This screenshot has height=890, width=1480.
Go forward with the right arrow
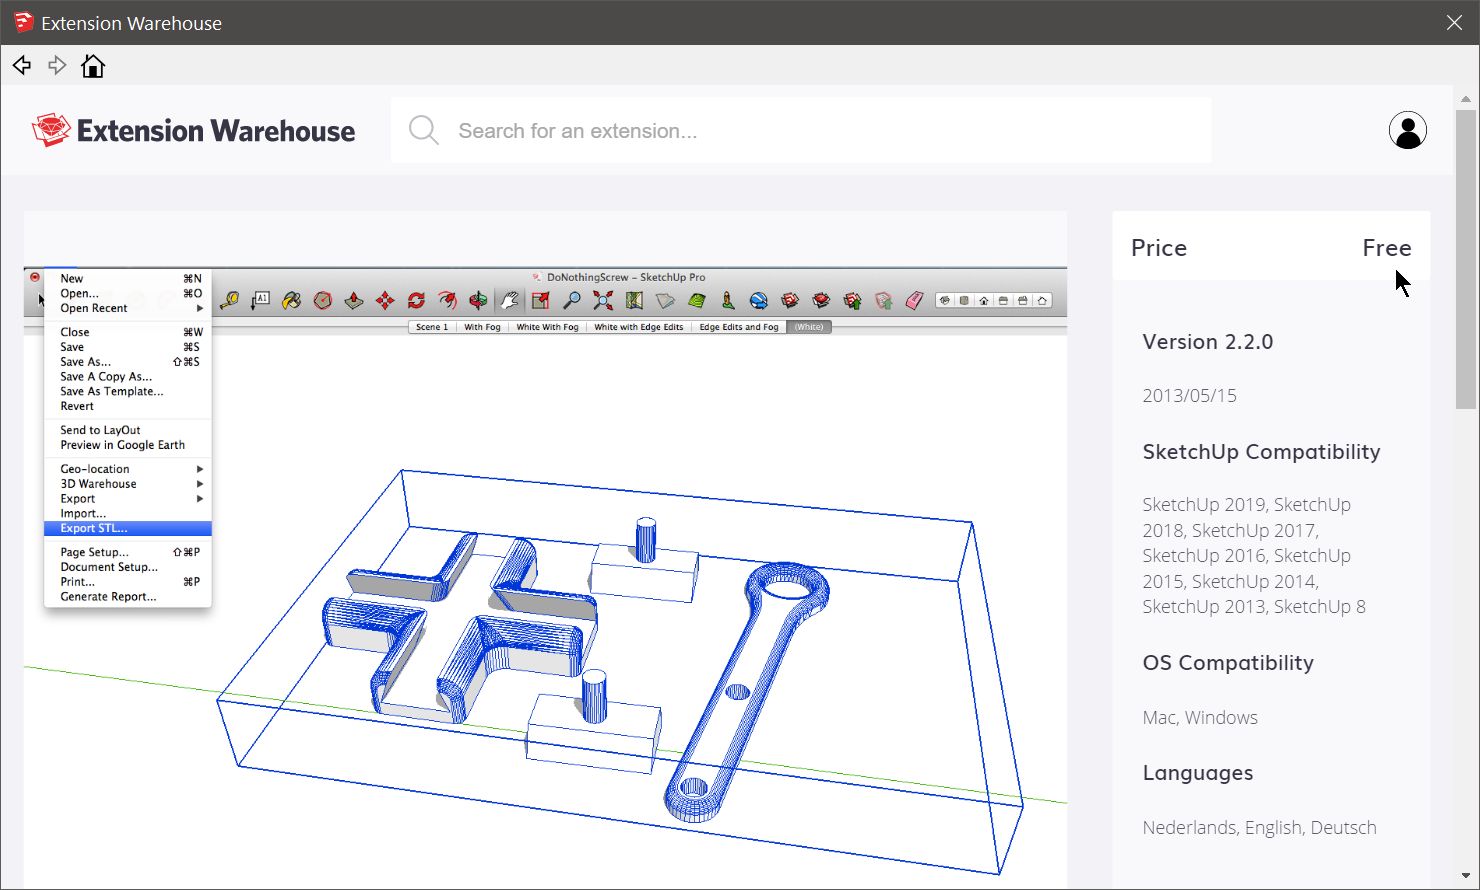coord(57,66)
